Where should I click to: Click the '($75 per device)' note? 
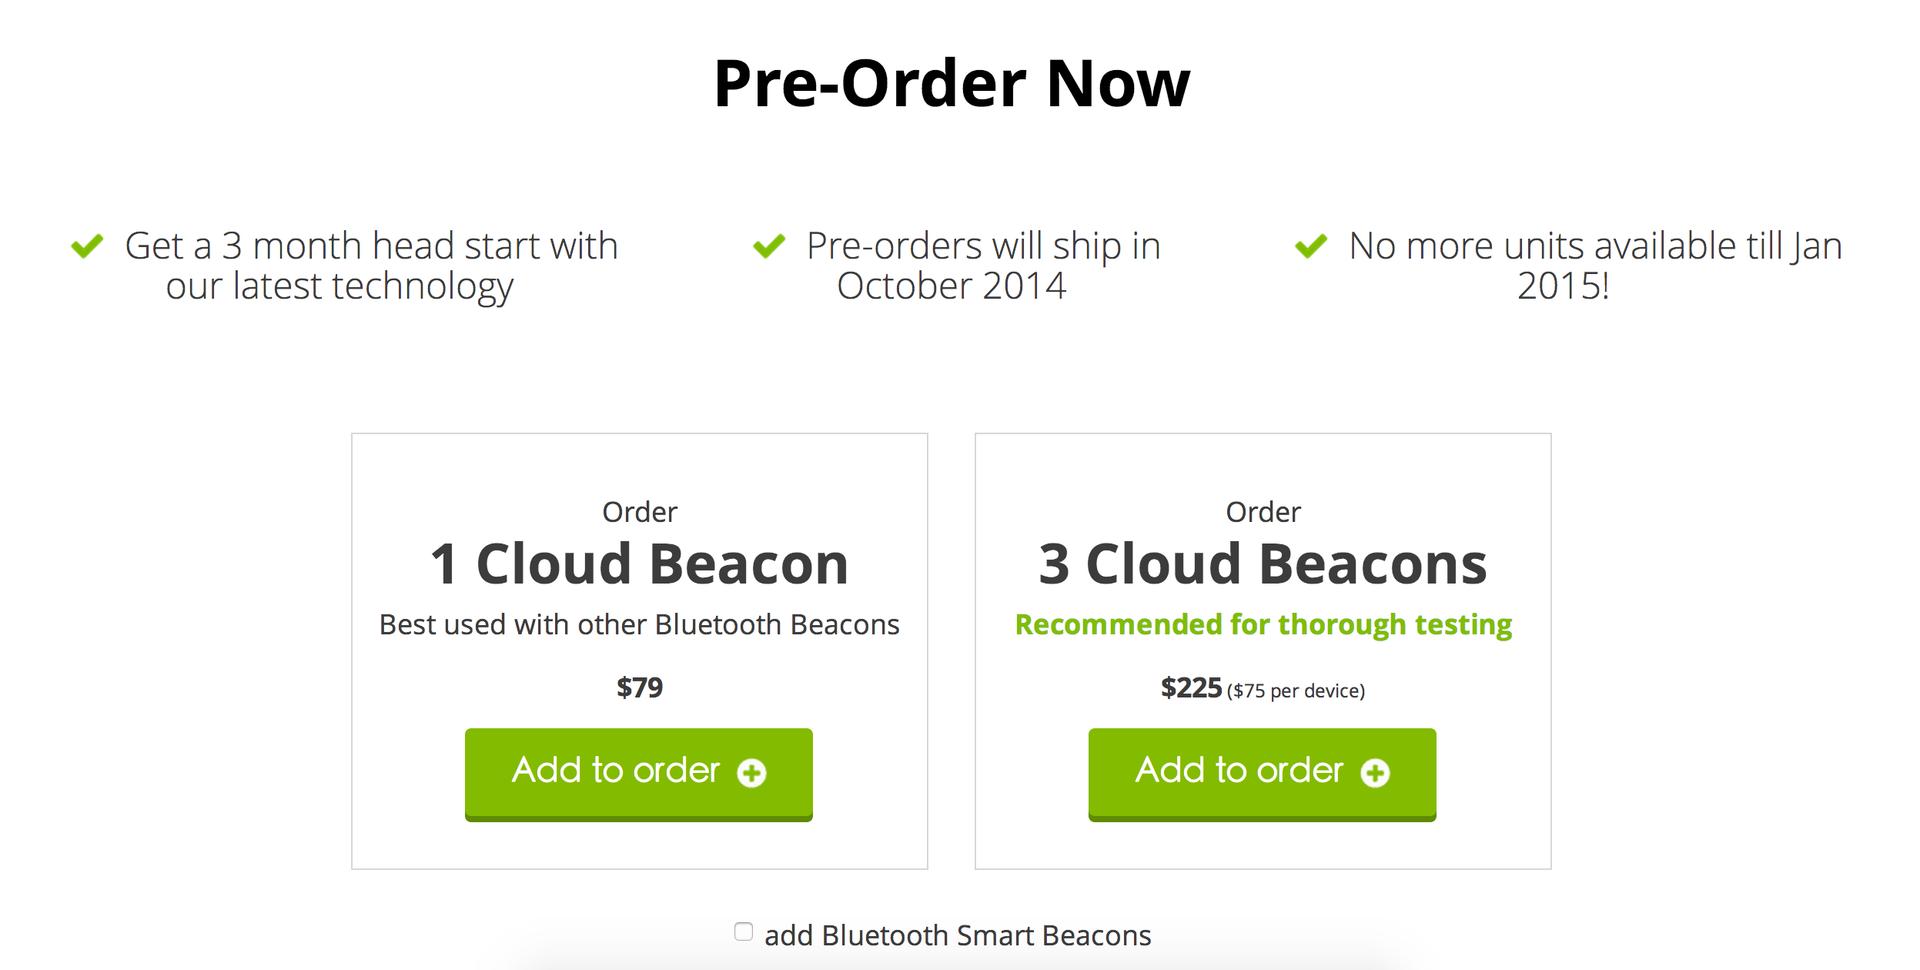[1296, 691]
